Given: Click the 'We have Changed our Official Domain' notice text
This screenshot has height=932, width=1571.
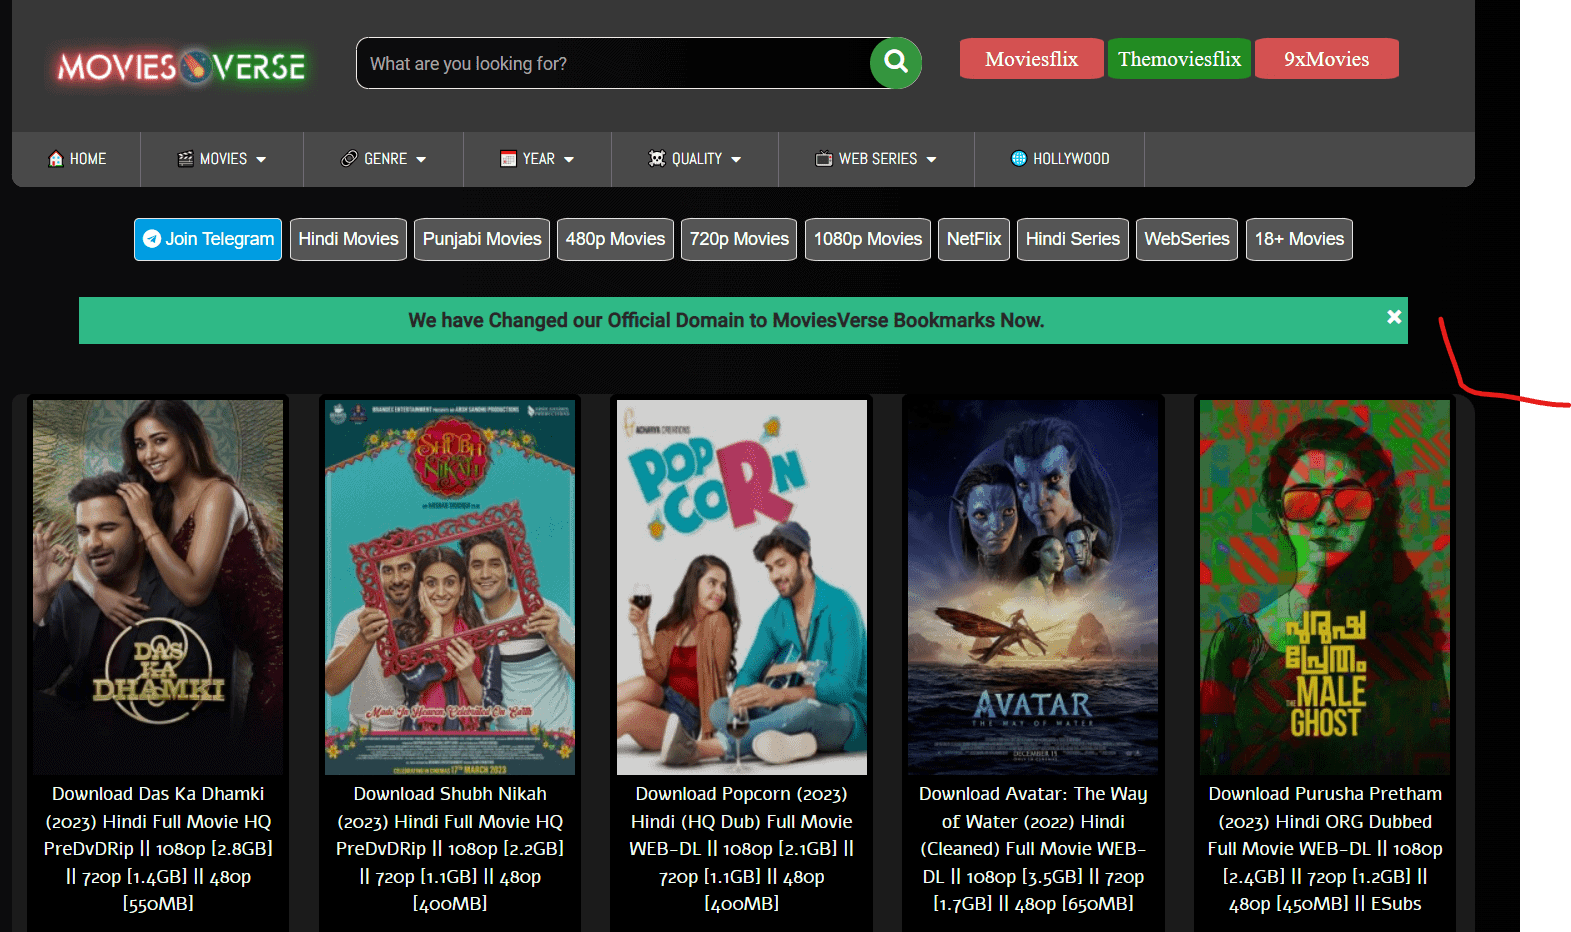Looking at the screenshot, I should (x=726, y=320).
